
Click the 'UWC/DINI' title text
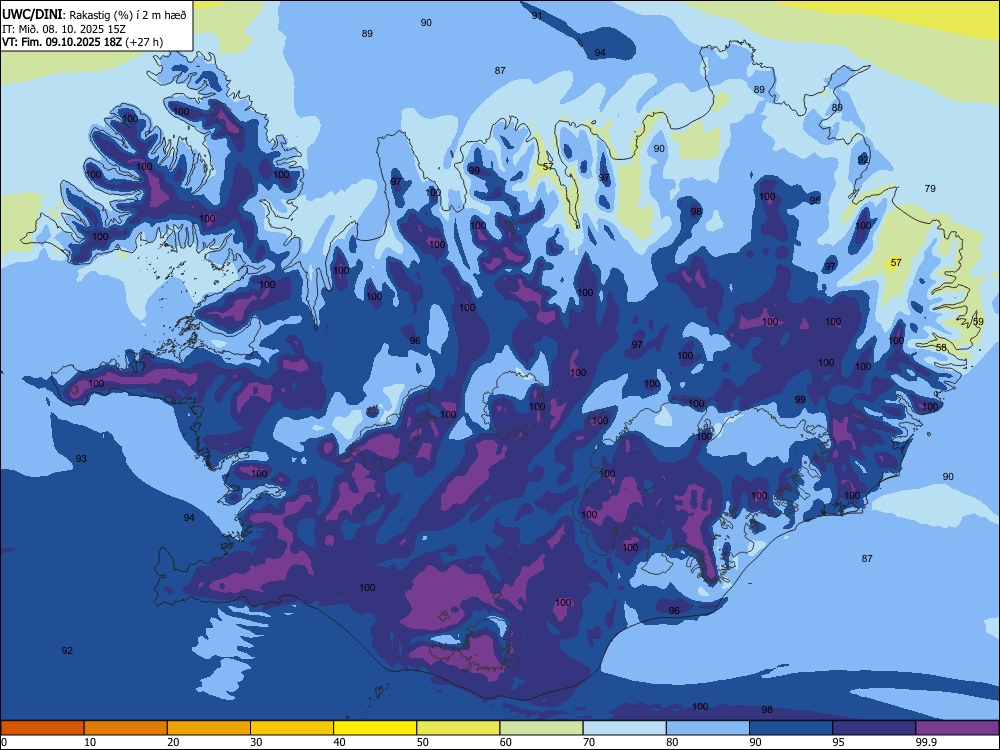tap(32, 15)
